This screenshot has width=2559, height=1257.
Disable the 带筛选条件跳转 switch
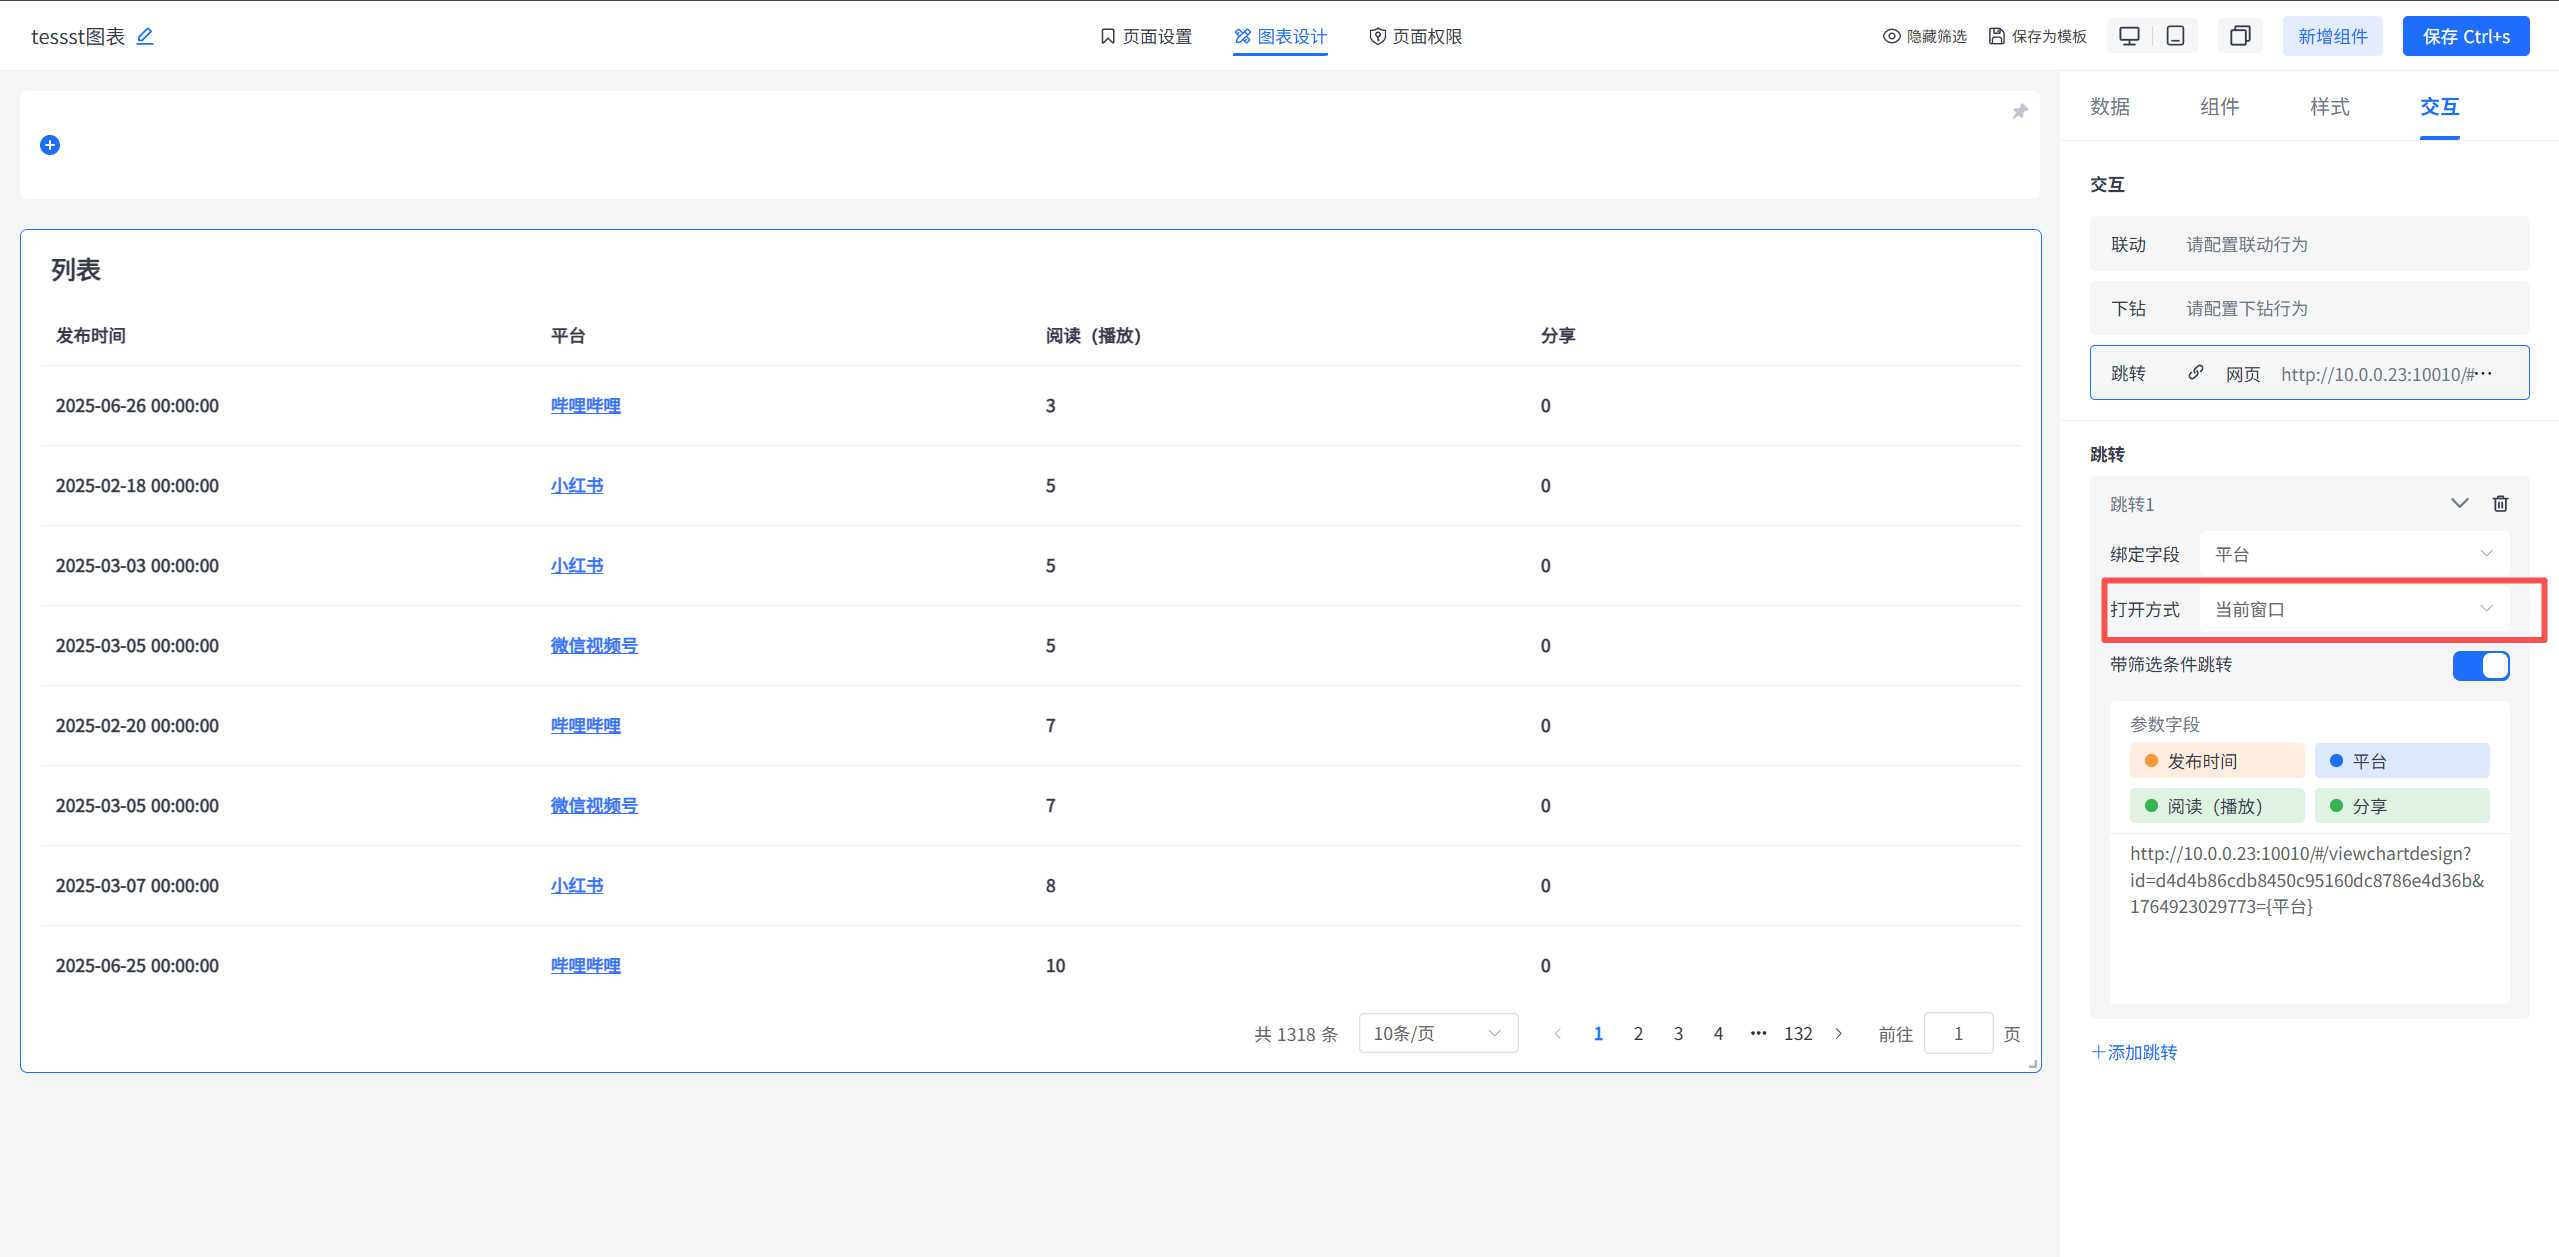(2480, 665)
